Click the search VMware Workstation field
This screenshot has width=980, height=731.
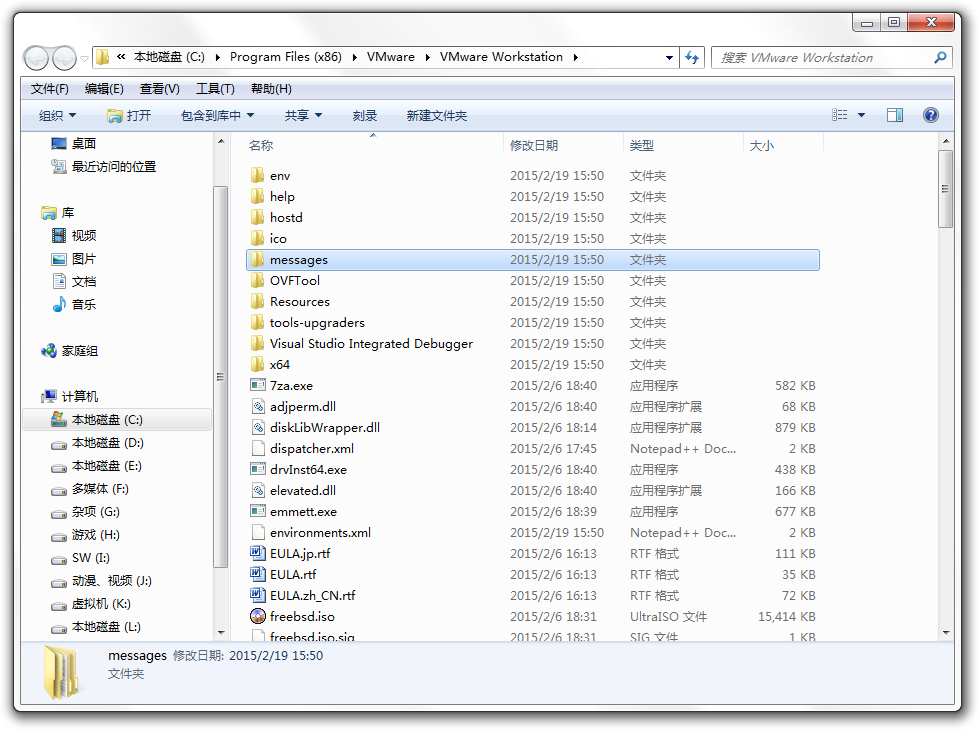click(x=822, y=58)
